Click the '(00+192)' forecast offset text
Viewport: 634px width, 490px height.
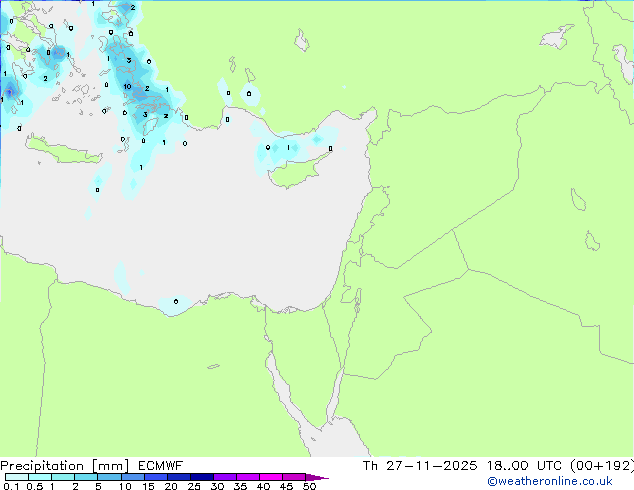[x=602, y=466]
